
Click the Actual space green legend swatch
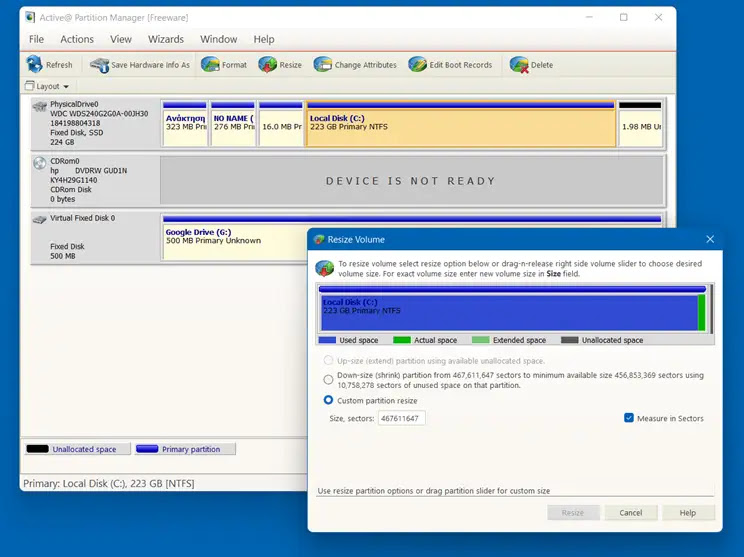point(401,340)
